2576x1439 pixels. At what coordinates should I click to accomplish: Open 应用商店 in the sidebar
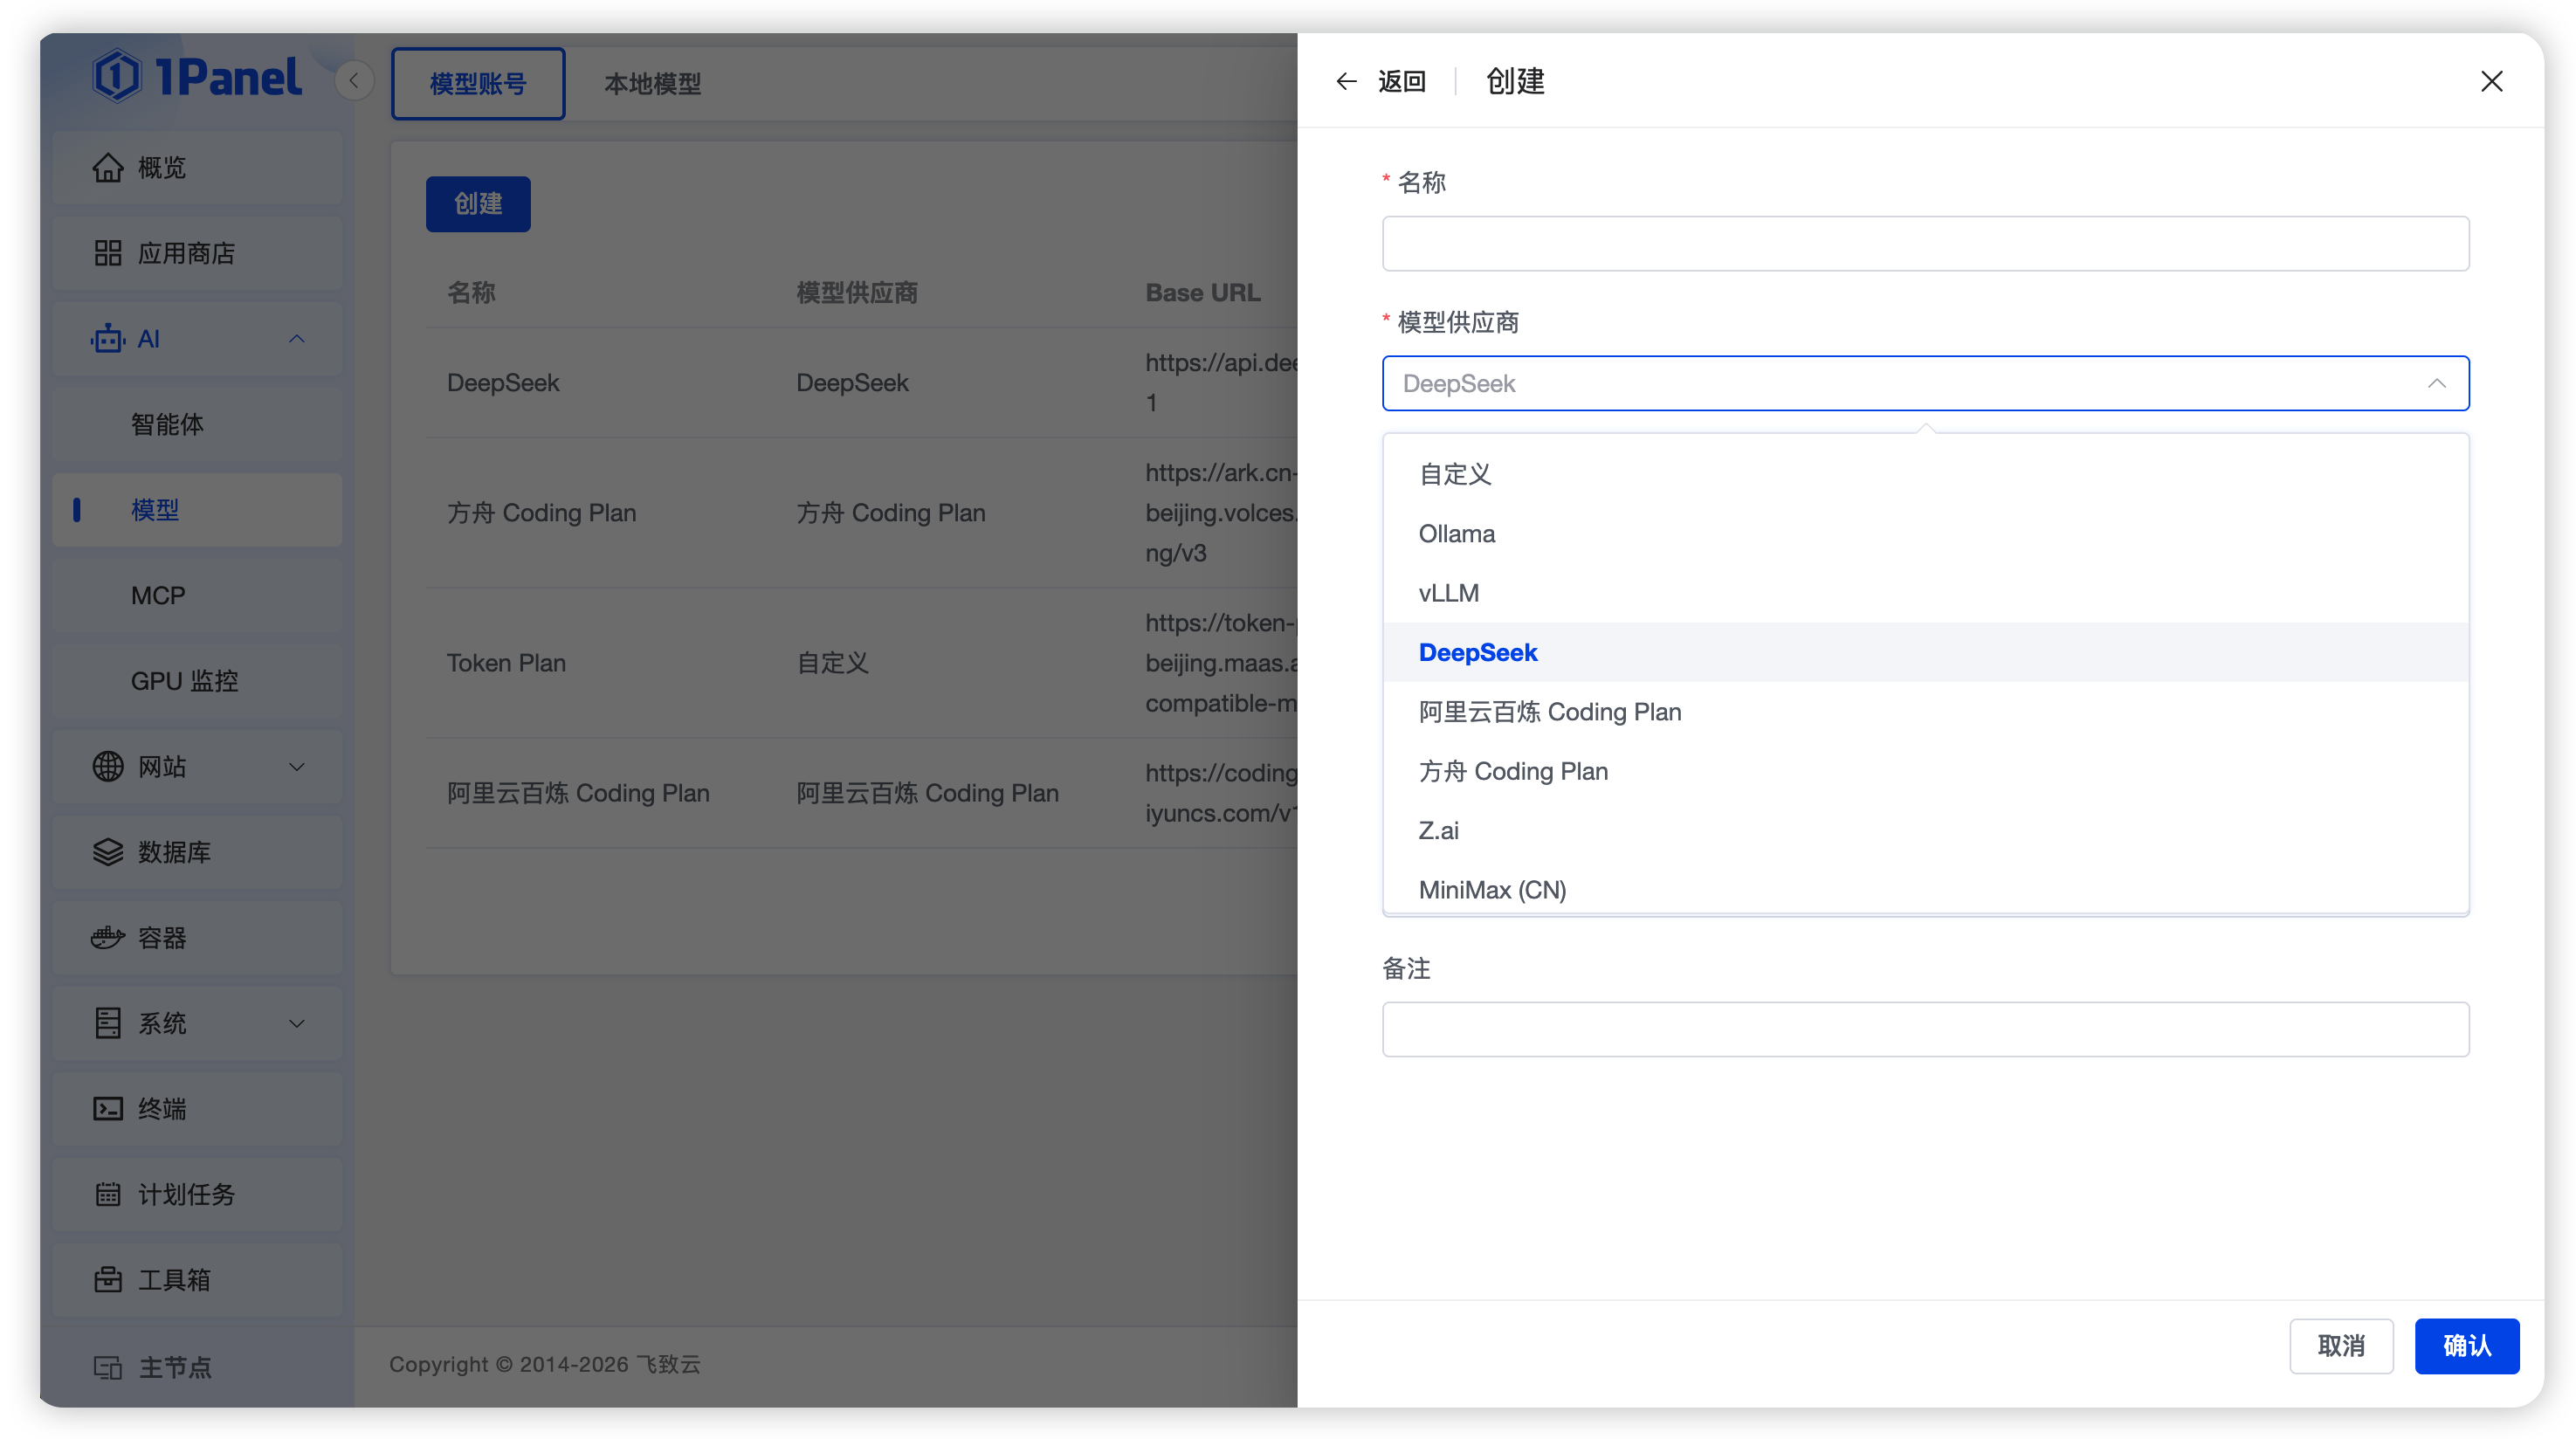197,253
